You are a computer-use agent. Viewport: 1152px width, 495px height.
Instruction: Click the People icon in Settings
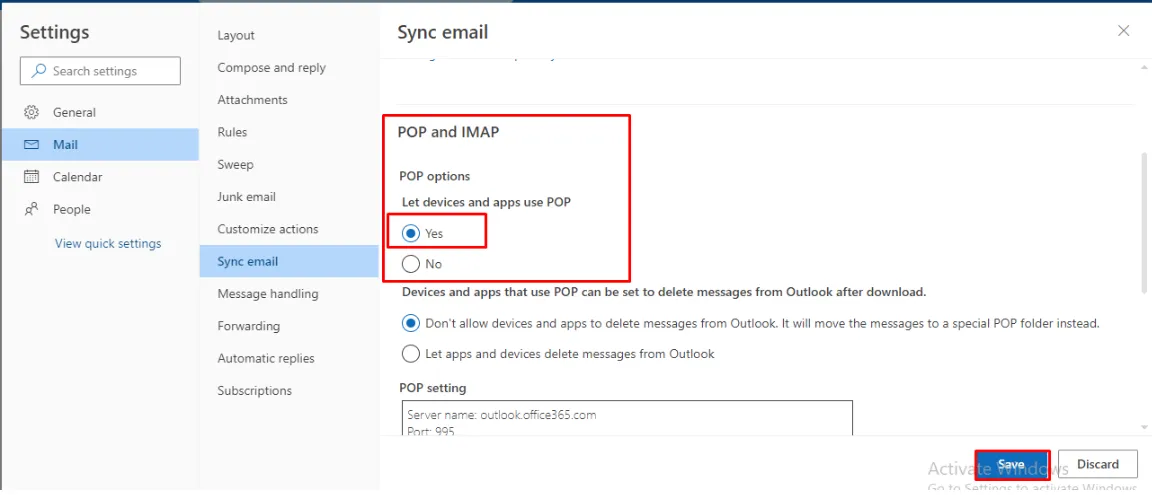tap(32, 209)
